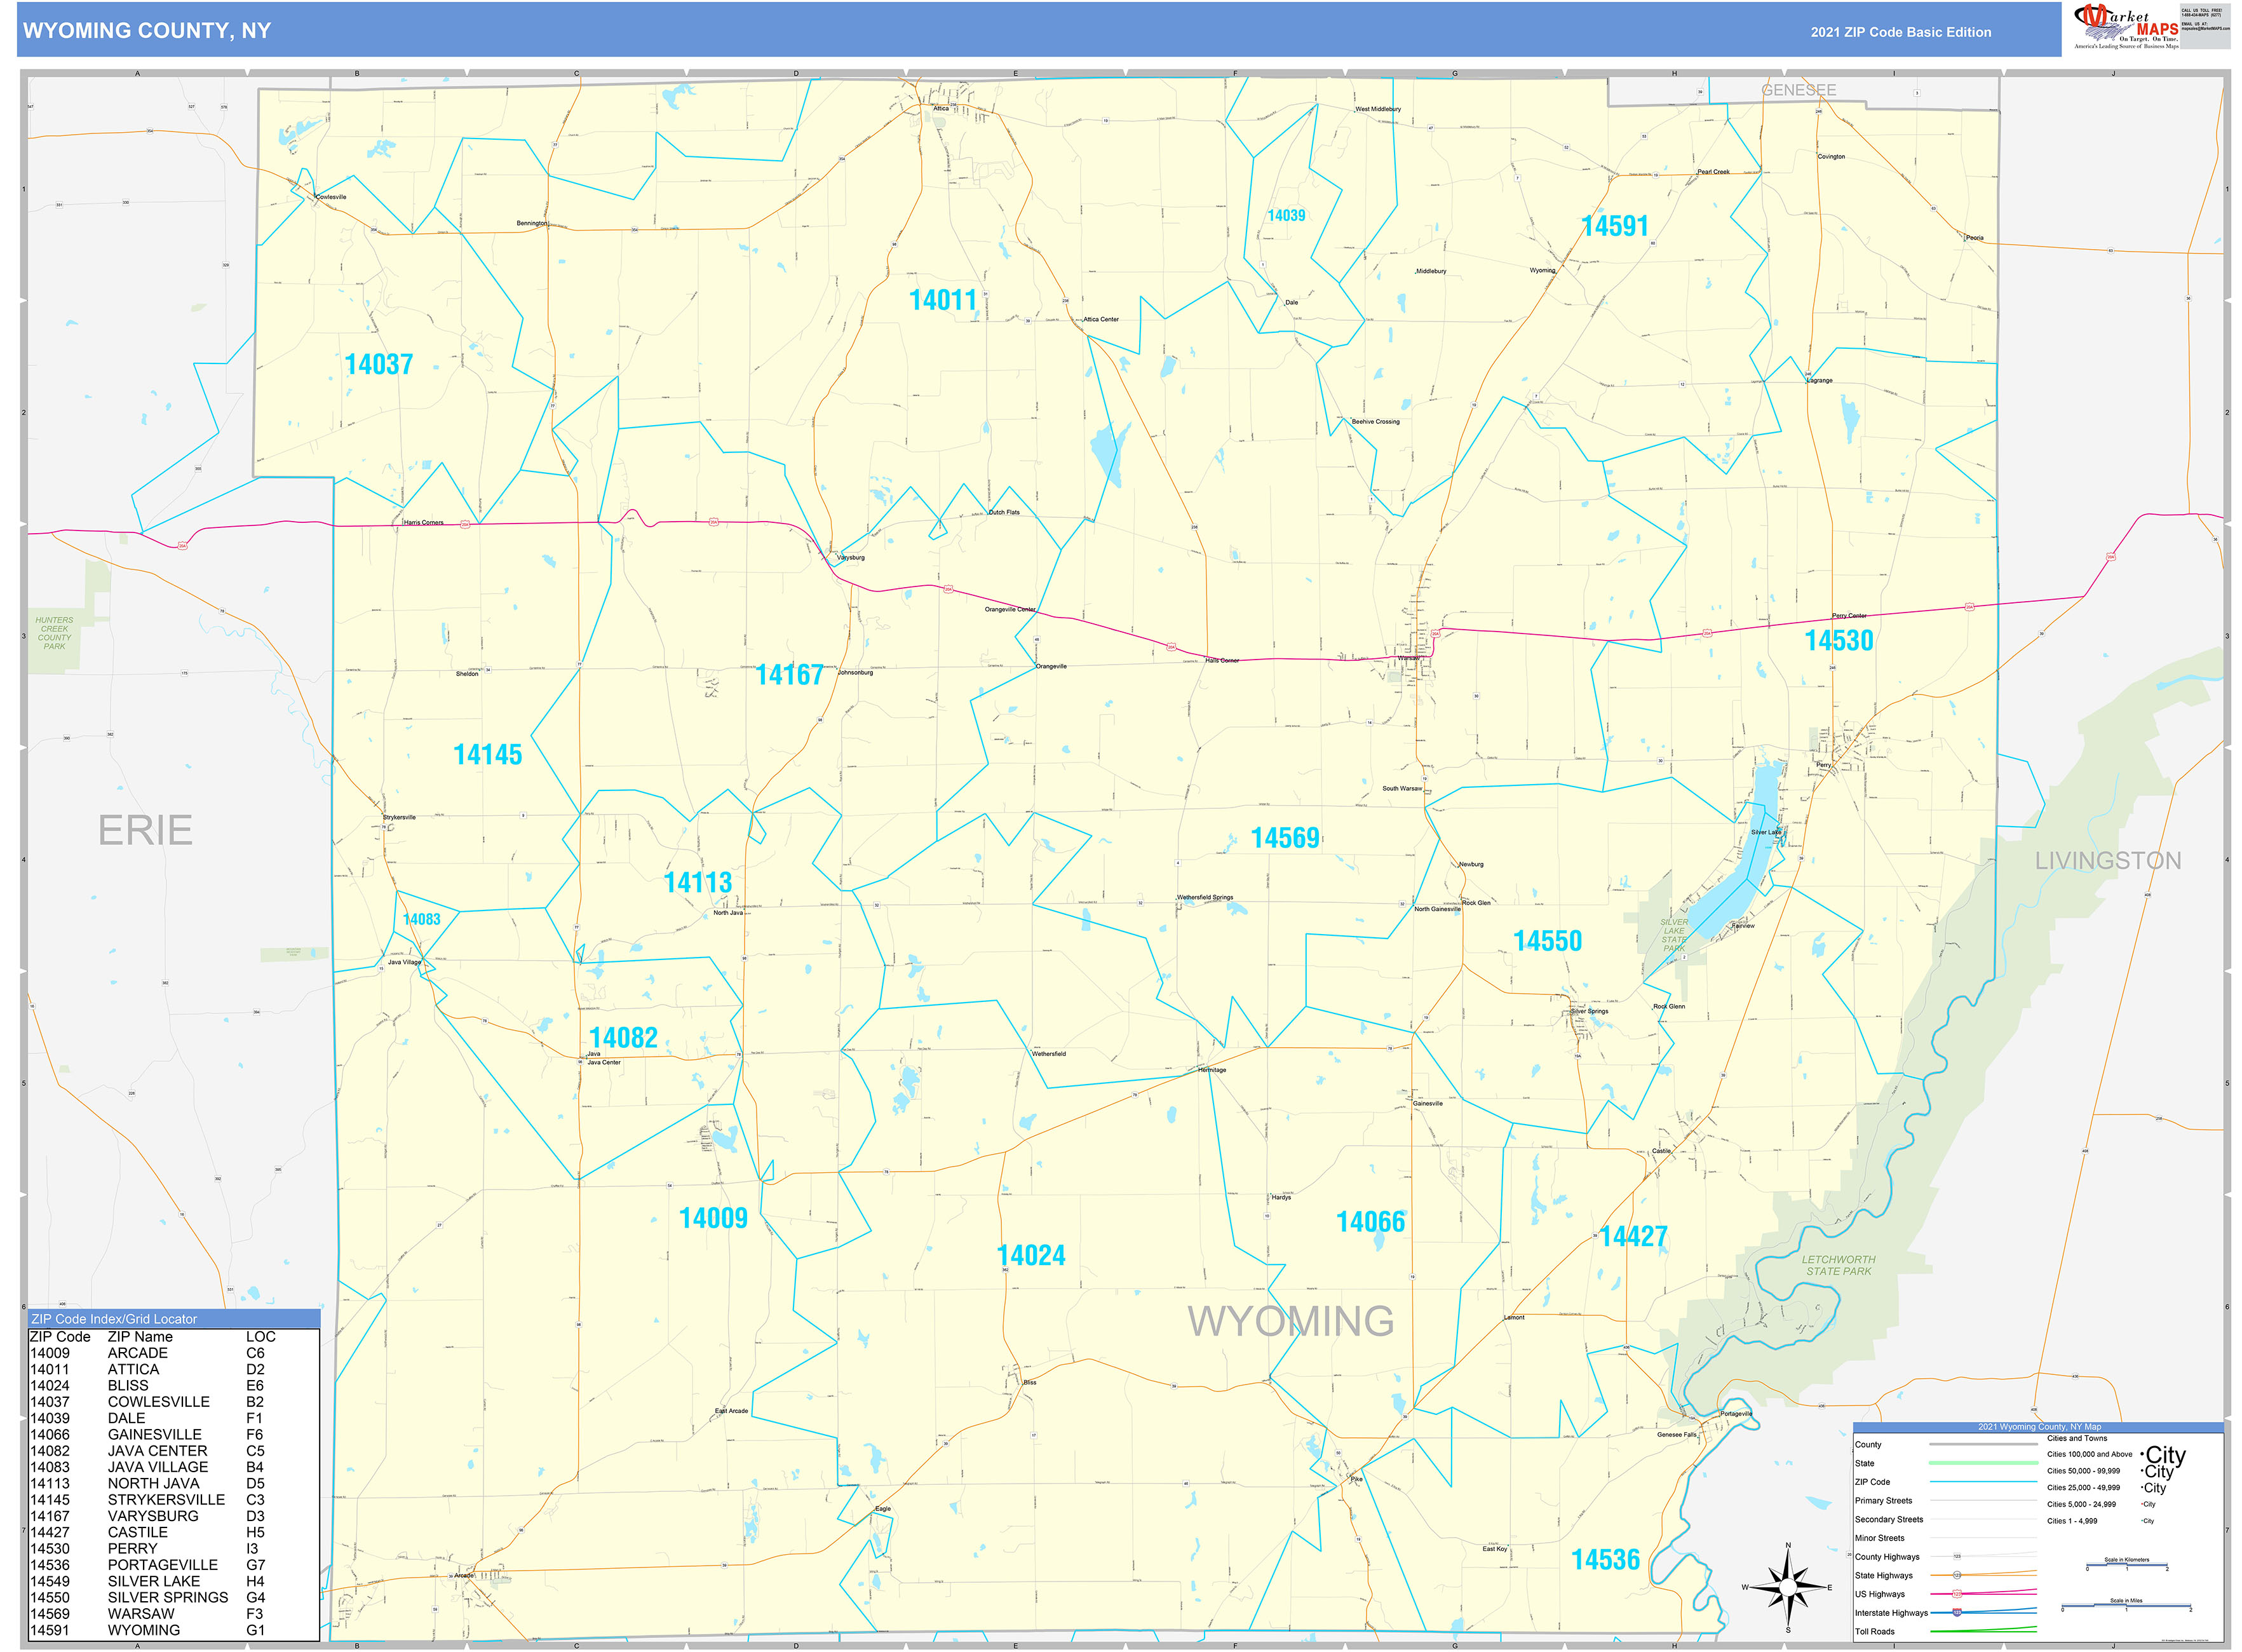Click the Silver Lake State Park label
Image resolution: width=2242 pixels, height=1652 pixels.
click(x=1674, y=935)
